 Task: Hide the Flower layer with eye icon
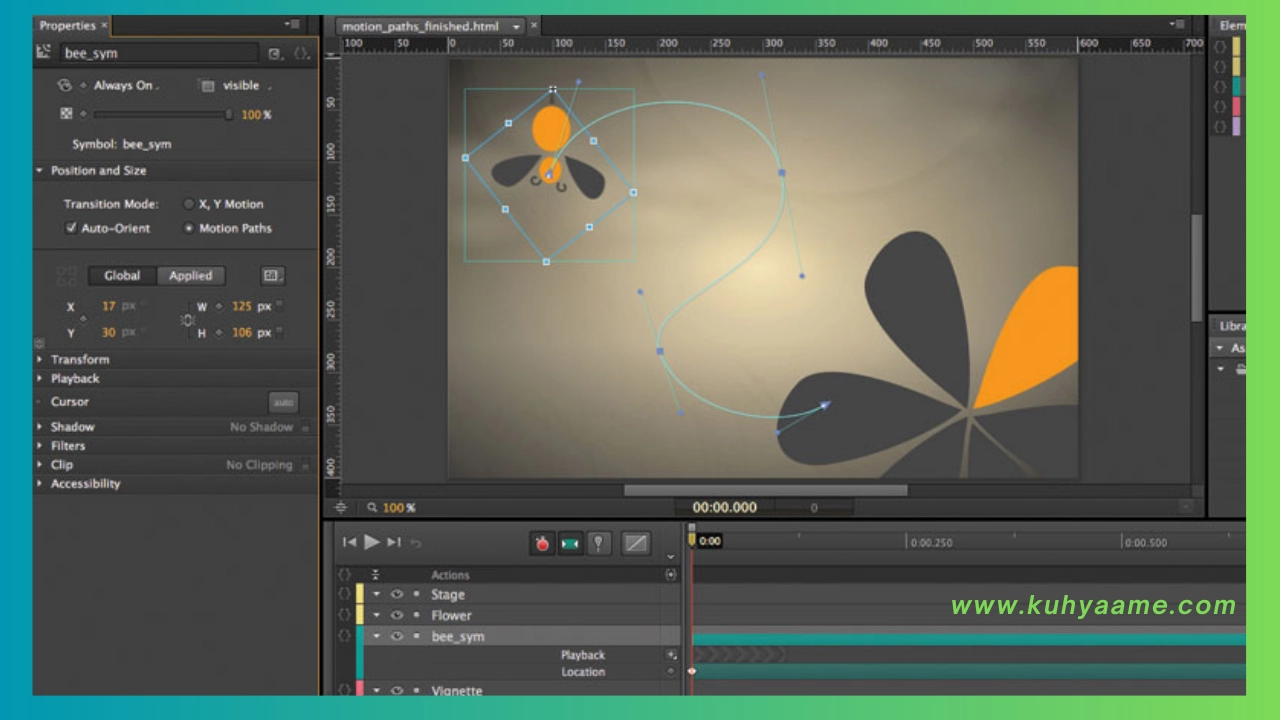coord(397,615)
